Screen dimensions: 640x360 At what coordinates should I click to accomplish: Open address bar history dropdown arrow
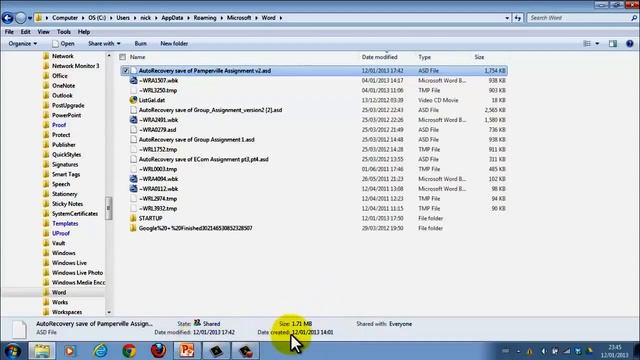pyautogui.click(x=507, y=18)
